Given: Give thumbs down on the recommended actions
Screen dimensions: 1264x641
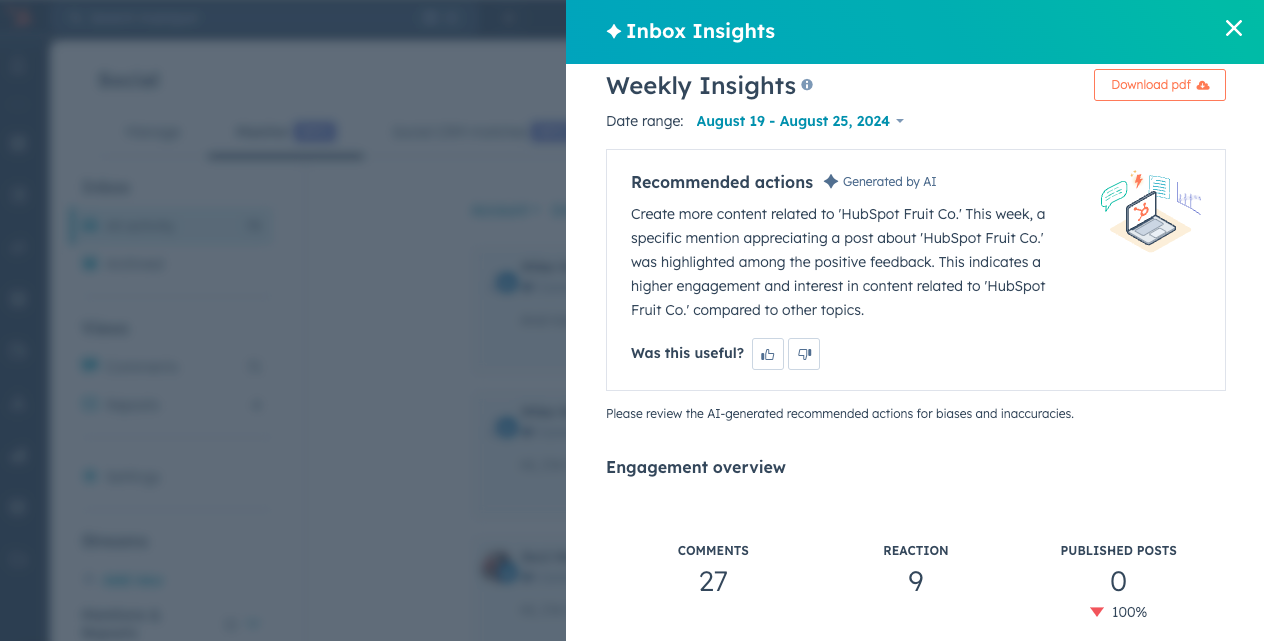Looking at the screenshot, I should 804,354.
